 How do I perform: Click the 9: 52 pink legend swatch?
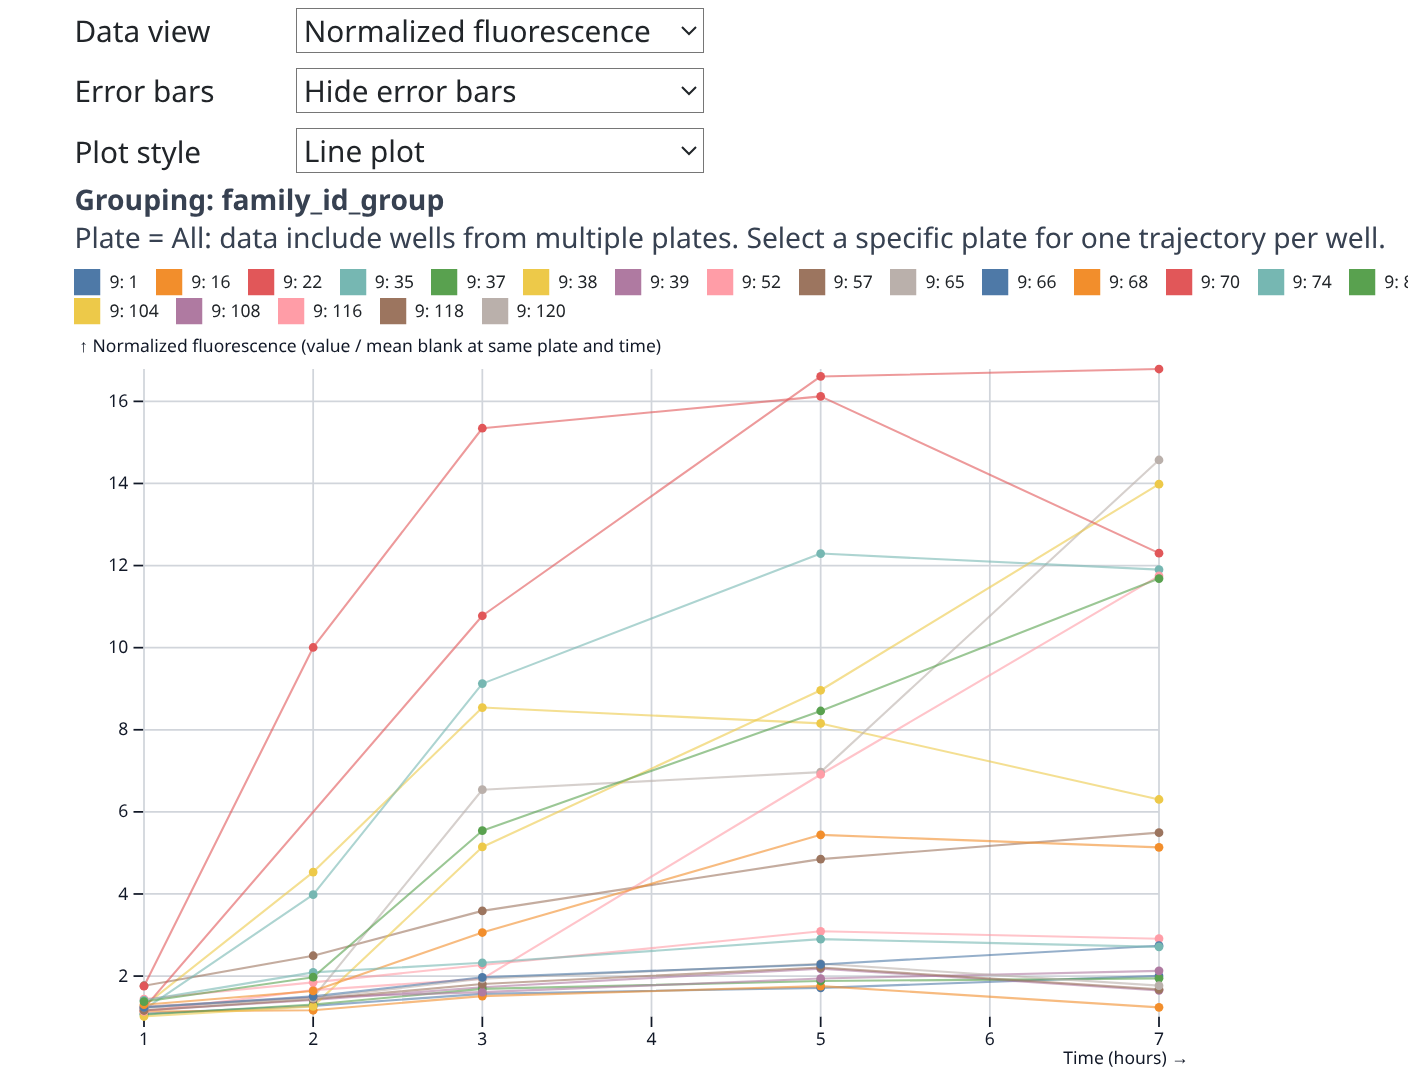720,282
